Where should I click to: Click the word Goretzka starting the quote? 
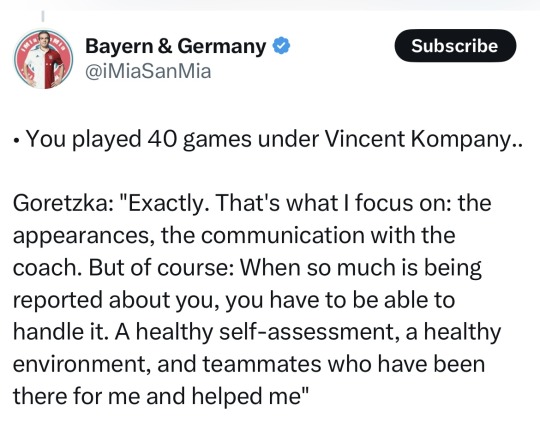click(x=58, y=203)
